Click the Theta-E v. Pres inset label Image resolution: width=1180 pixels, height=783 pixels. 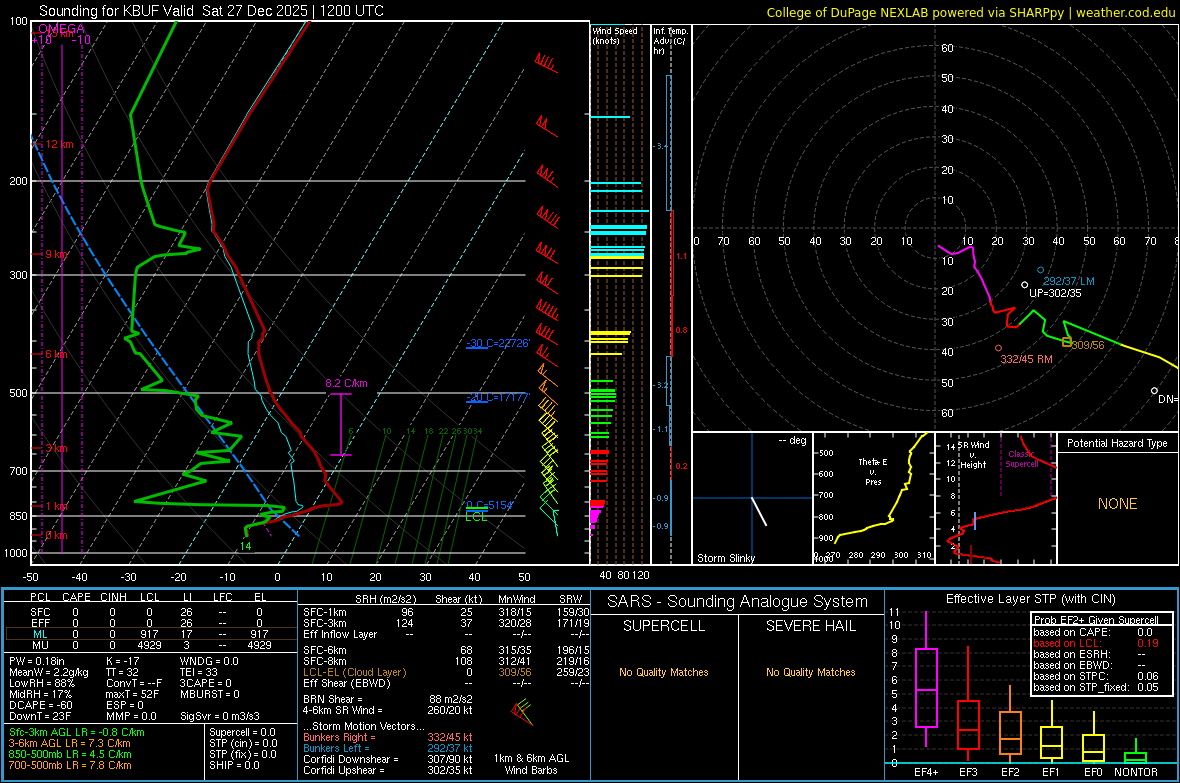click(x=873, y=471)
